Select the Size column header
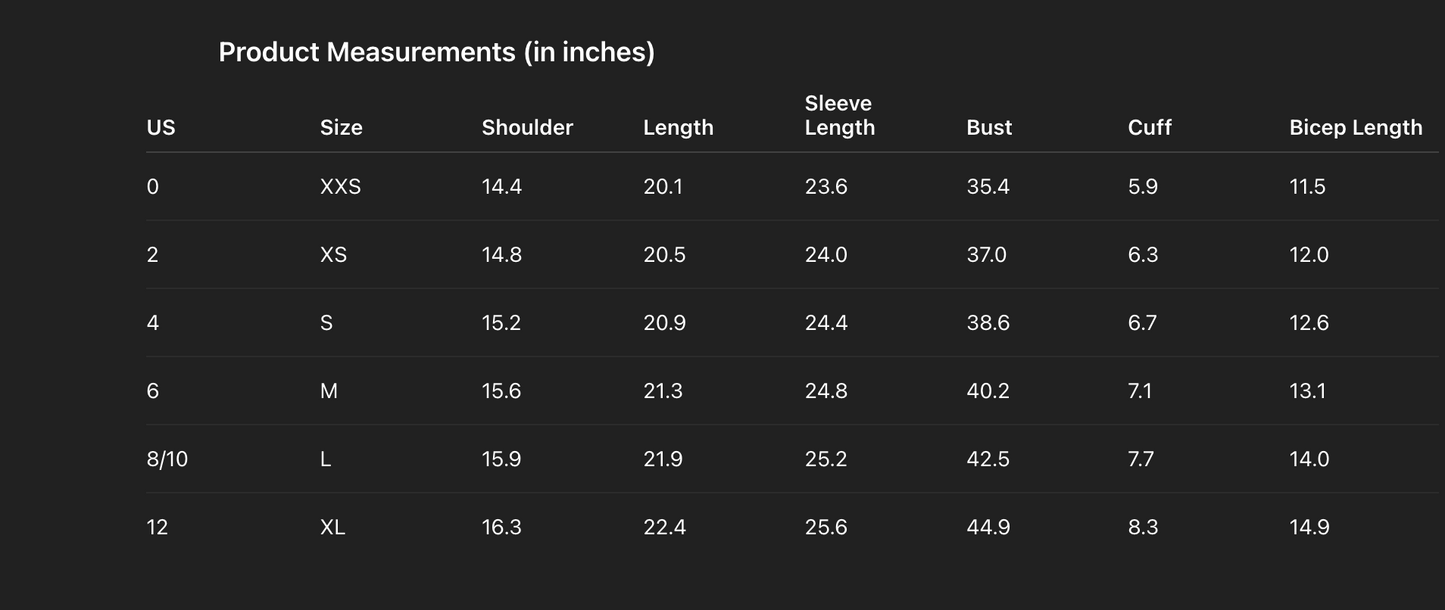This screenshot has width=1445, height=610. coord(341,128)
